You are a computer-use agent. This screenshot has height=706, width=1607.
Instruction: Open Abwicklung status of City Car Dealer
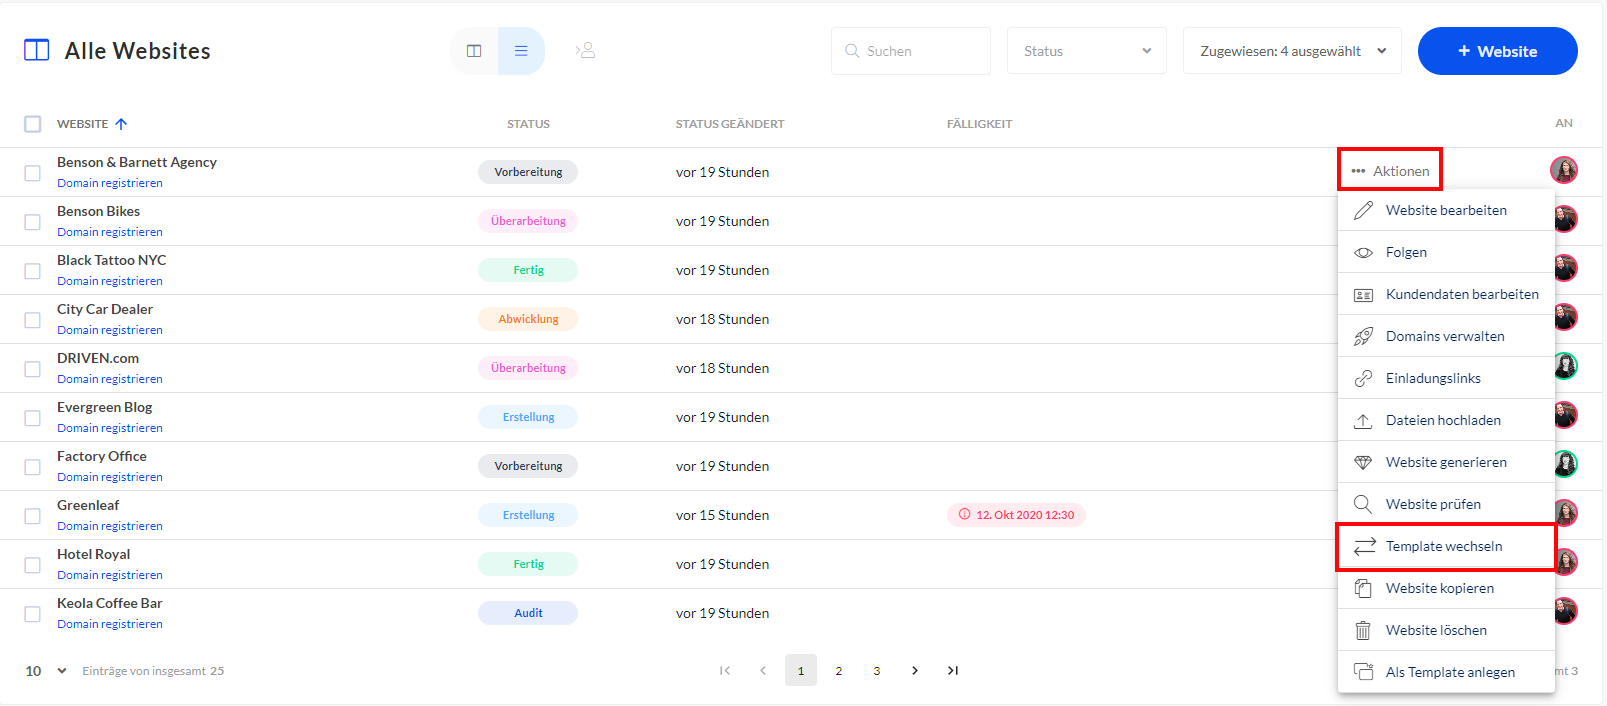528,319
